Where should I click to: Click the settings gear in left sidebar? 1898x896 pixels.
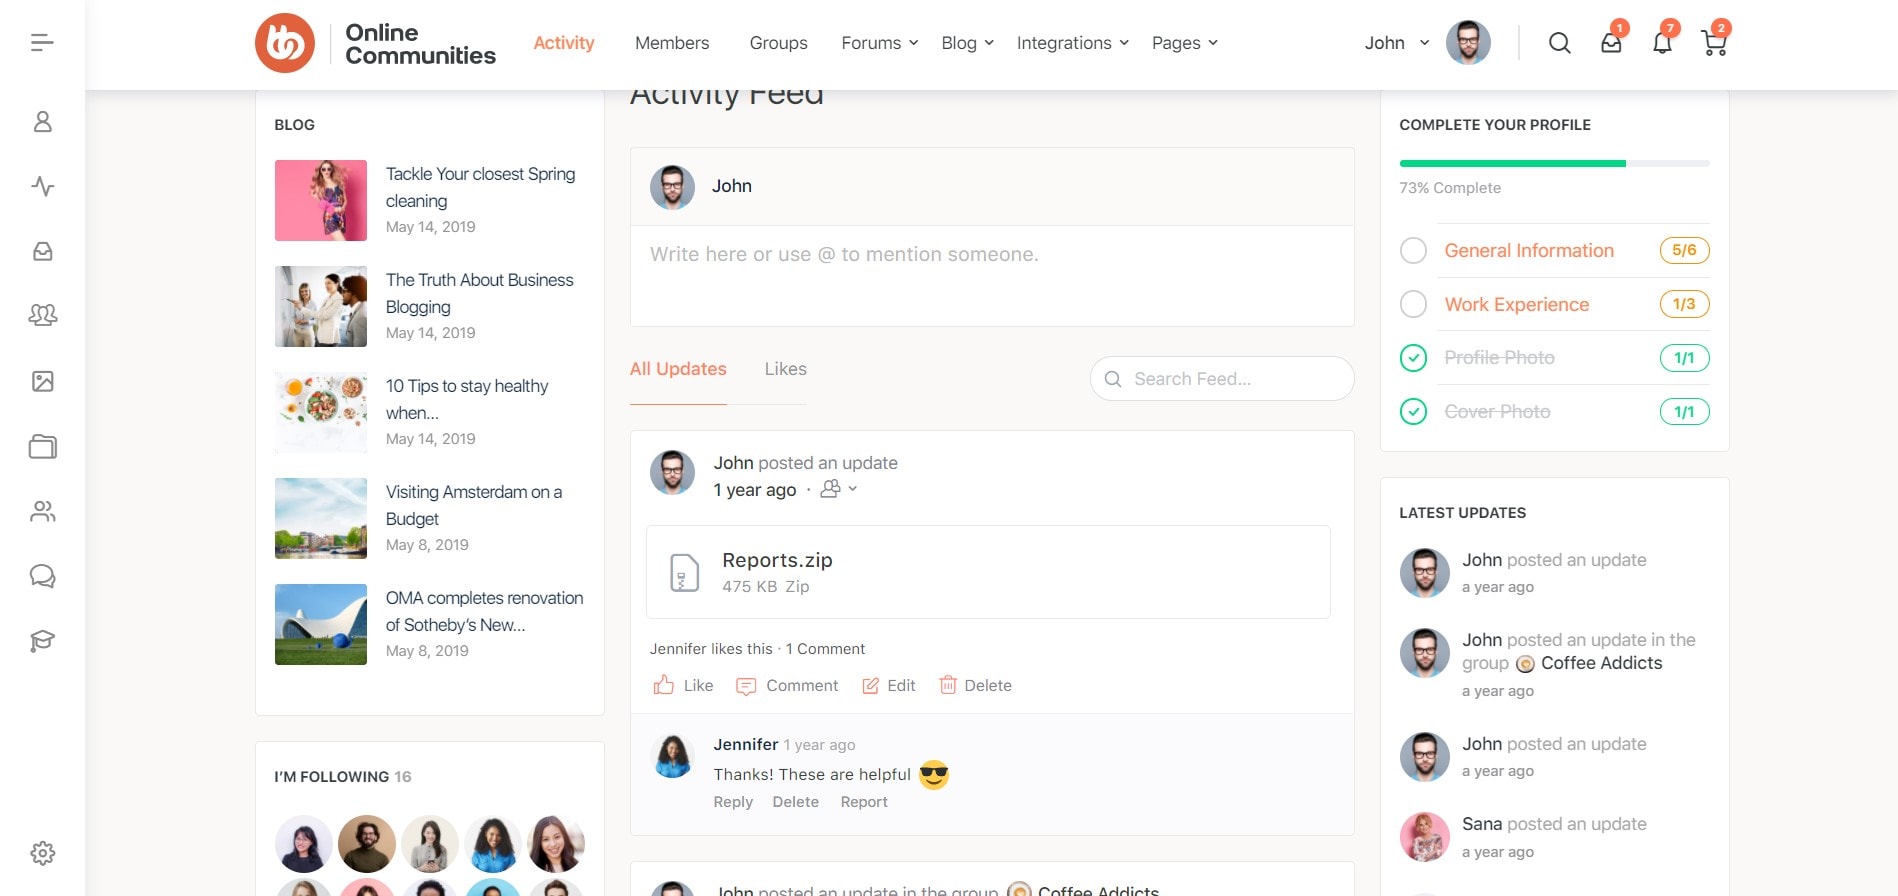42,853
